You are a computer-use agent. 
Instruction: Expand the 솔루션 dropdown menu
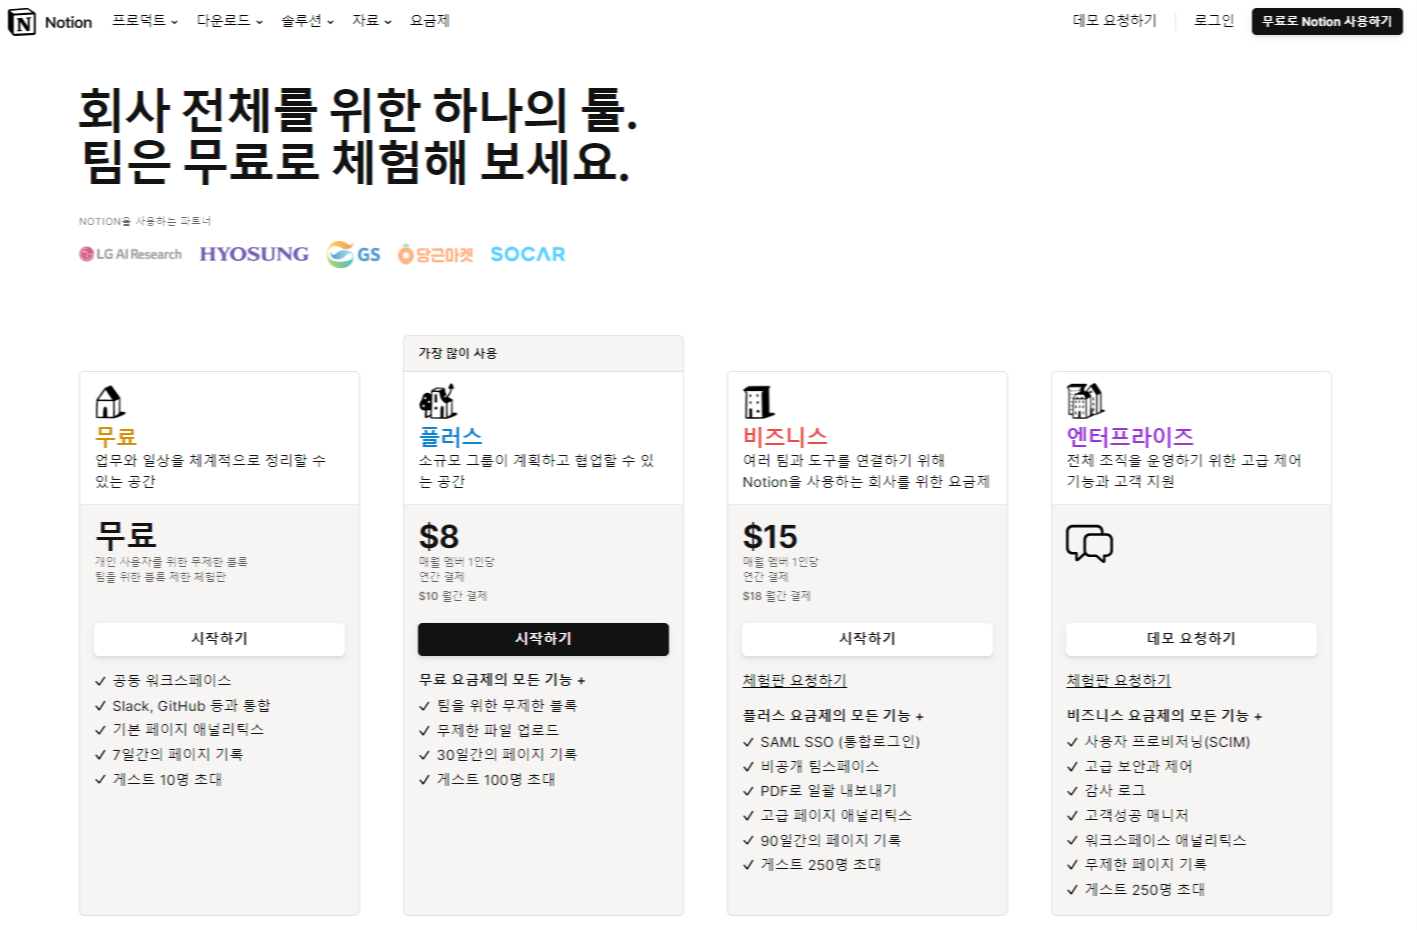308,21
